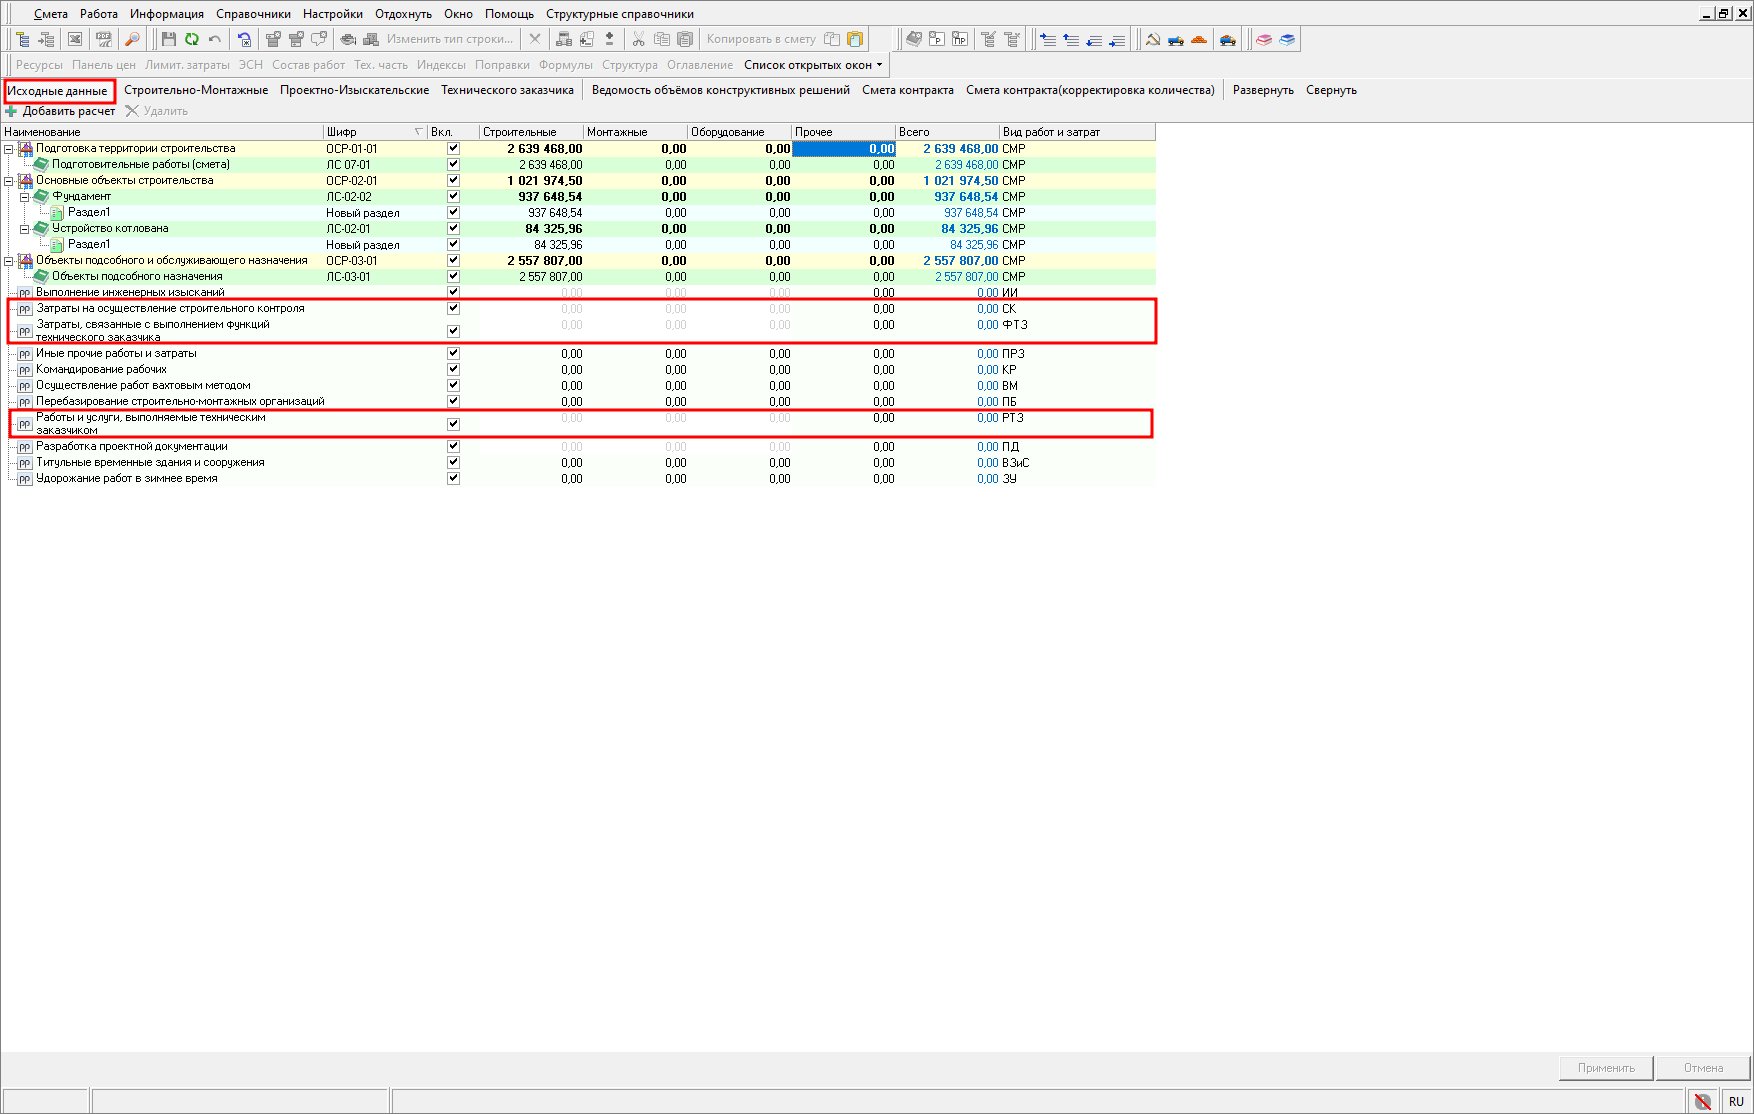Click the RU language indicator
This screenshot has width=1754, height=1114.
click(1735, 1101)
